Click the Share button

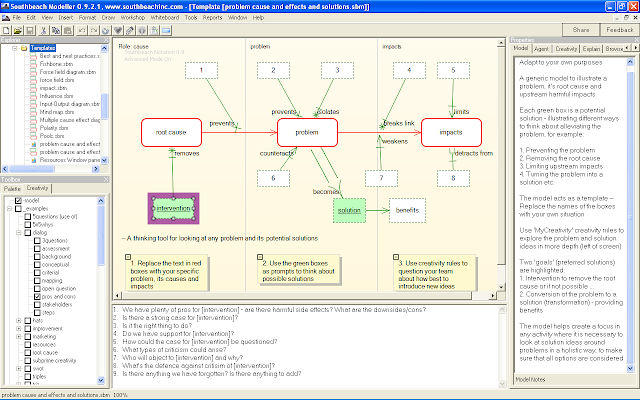tap(581, 30)
